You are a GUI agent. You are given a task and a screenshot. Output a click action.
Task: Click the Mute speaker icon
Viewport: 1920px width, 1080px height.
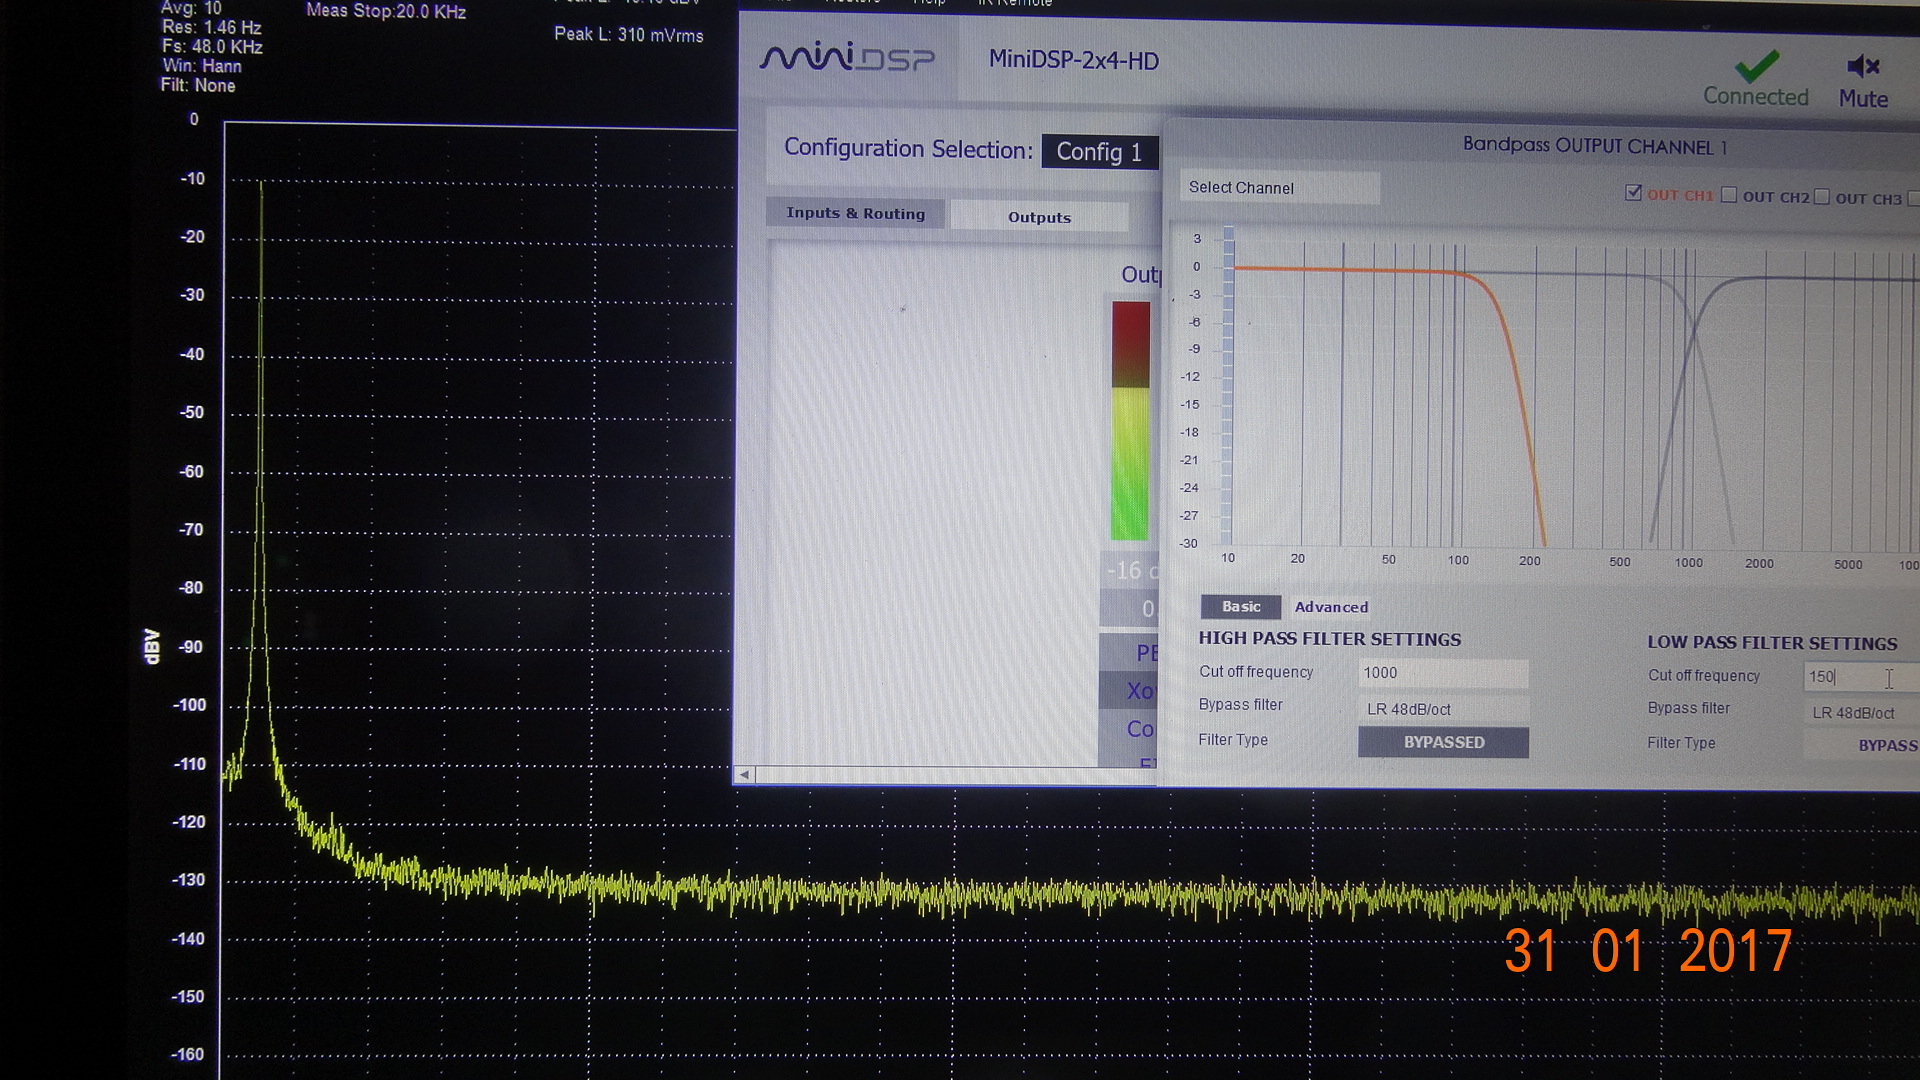tap(1863, 67)
